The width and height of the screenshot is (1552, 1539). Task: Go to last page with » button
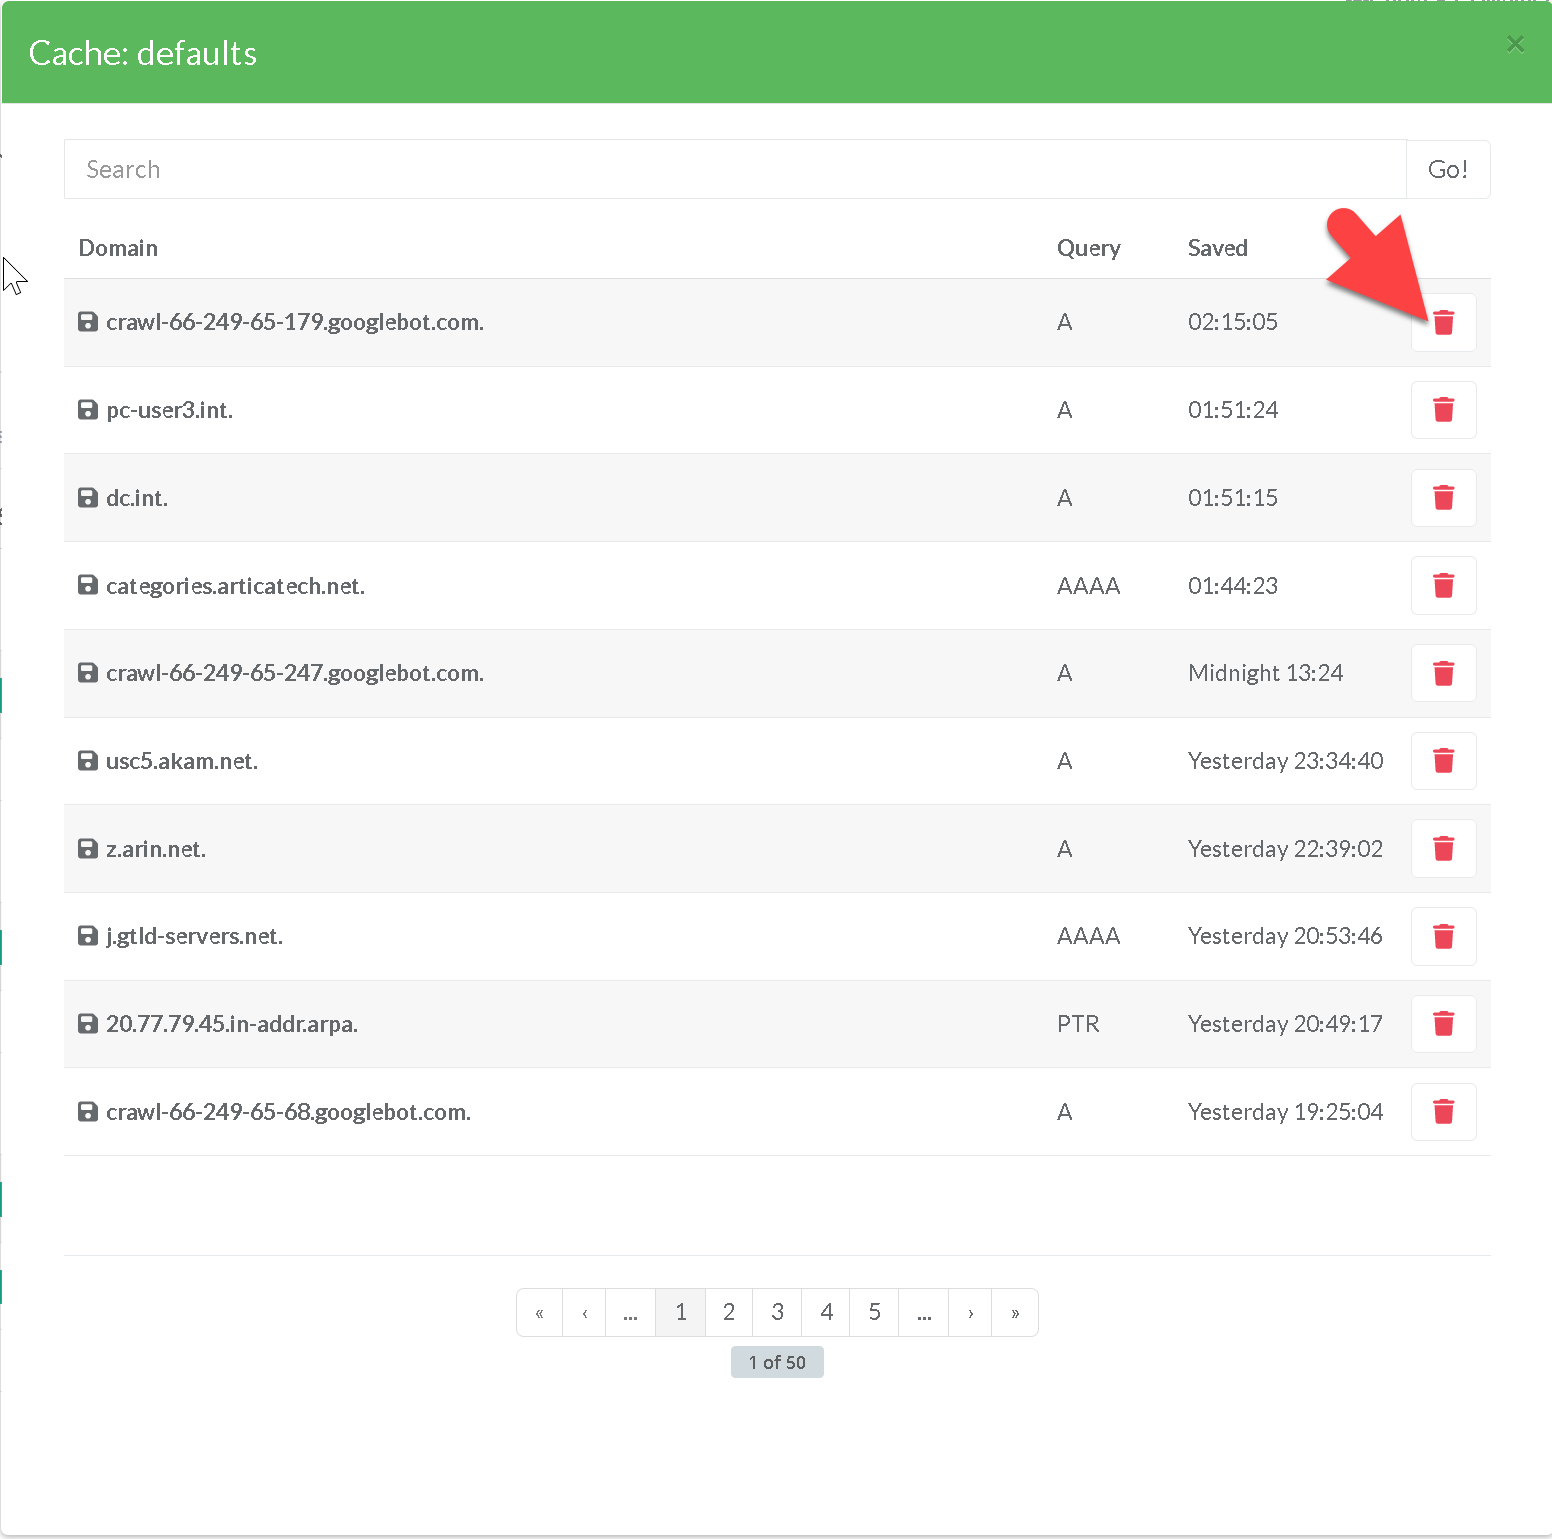point(1015,1313)
